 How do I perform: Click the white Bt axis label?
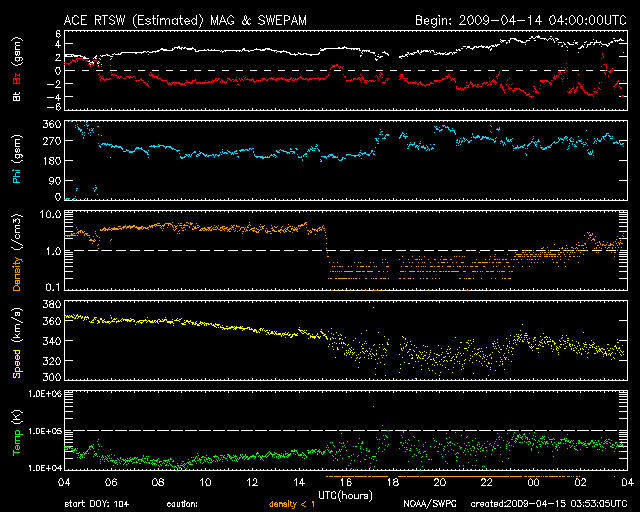pos(16,96)
